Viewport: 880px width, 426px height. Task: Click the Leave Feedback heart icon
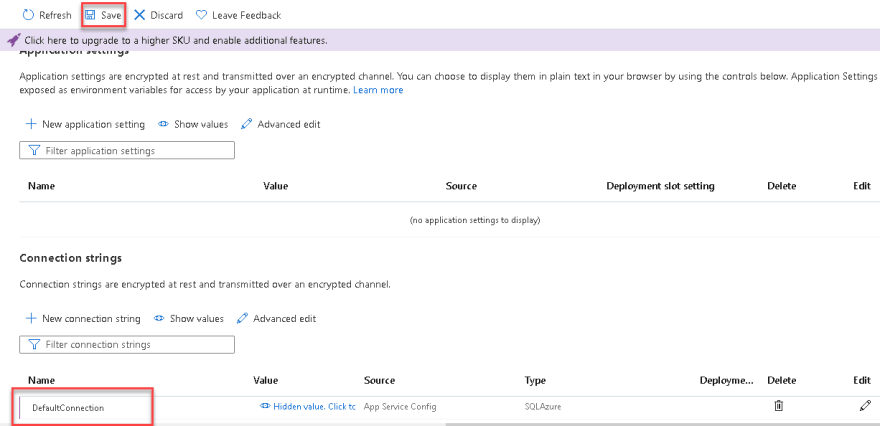tap(202, 15)
